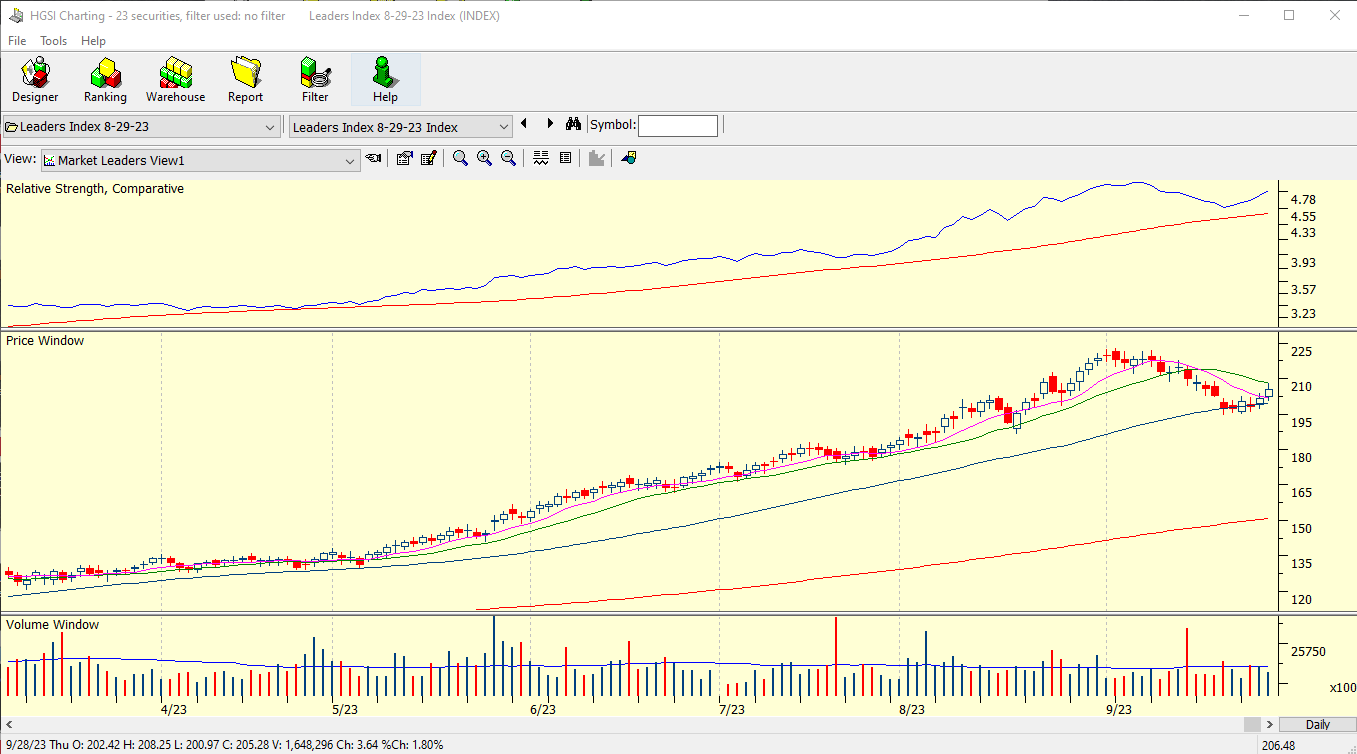Click the wavy lines indicator icon
The image size is (1357, 754).
[x=541, y=158]
